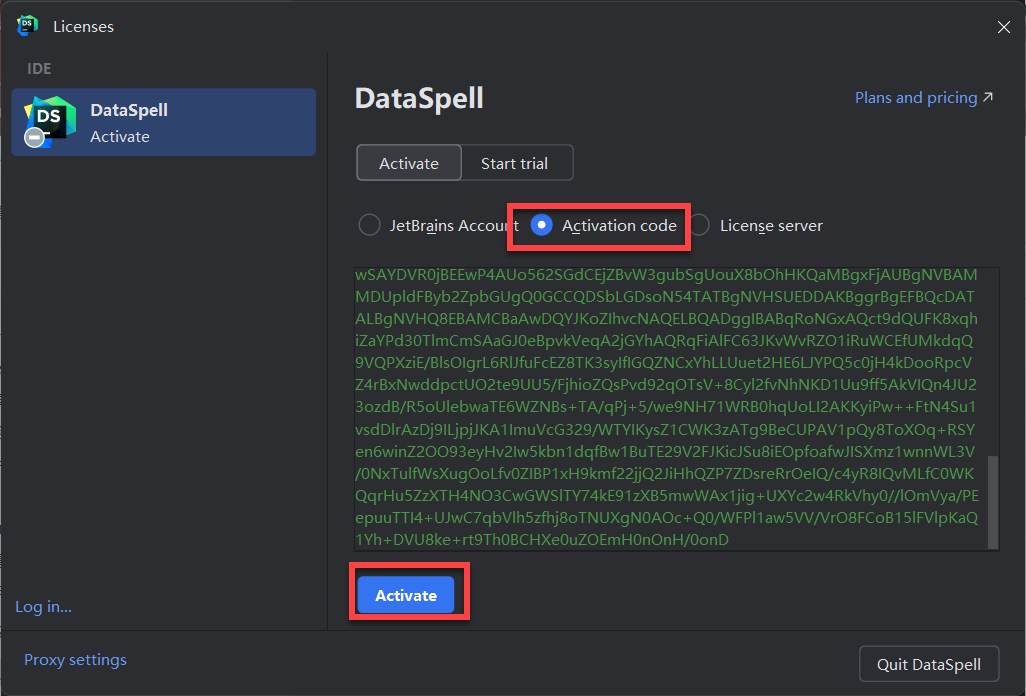Click inside the activation code text area
Viewport: 1026px width, 696px height.
point(670,408)
